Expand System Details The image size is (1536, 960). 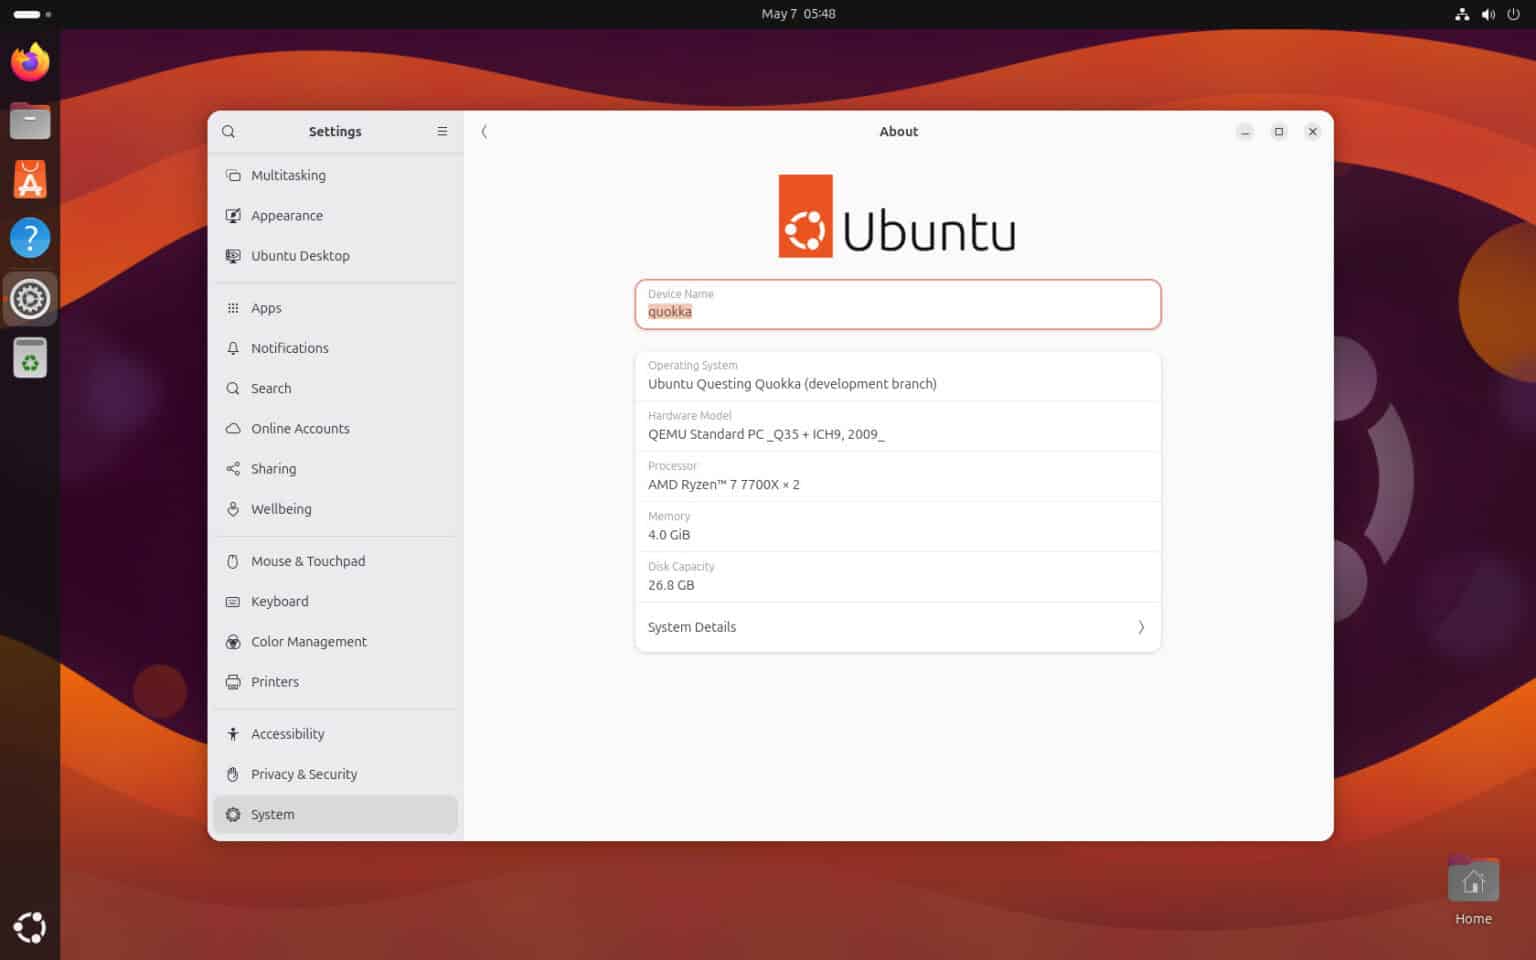[x=897, y=627]
